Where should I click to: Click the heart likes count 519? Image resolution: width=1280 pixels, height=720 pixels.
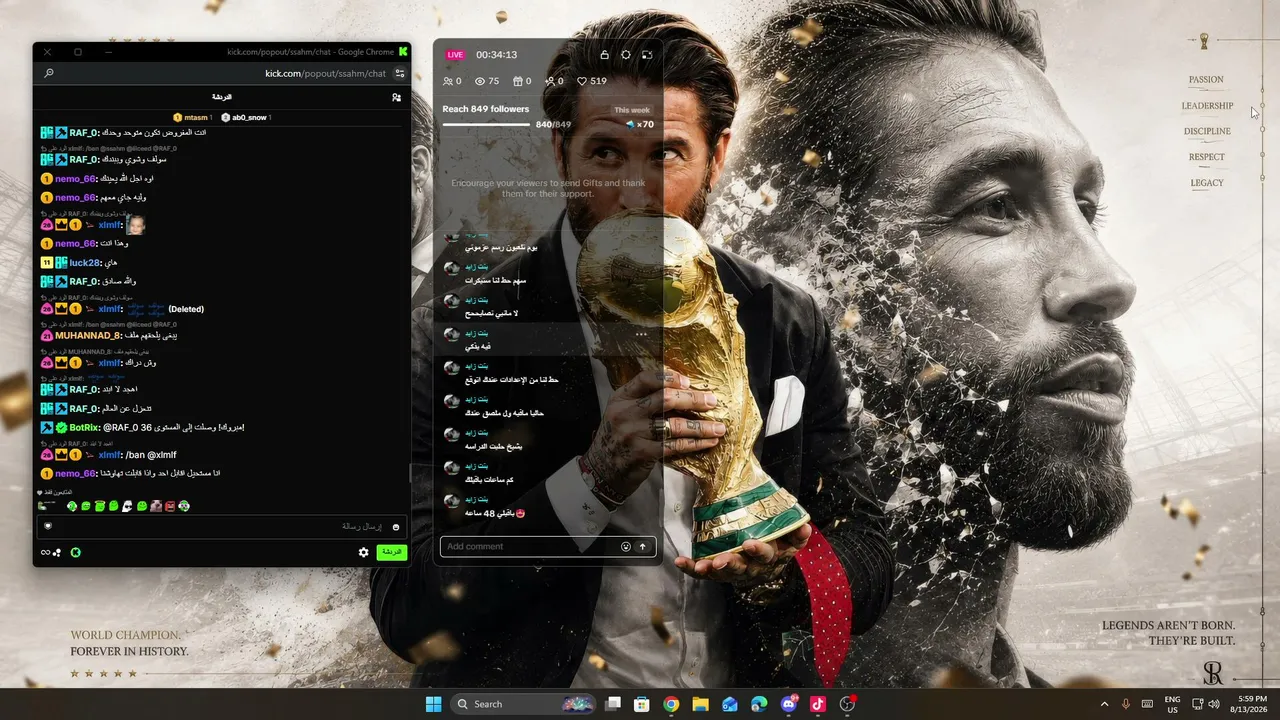(x=592, y=81)
